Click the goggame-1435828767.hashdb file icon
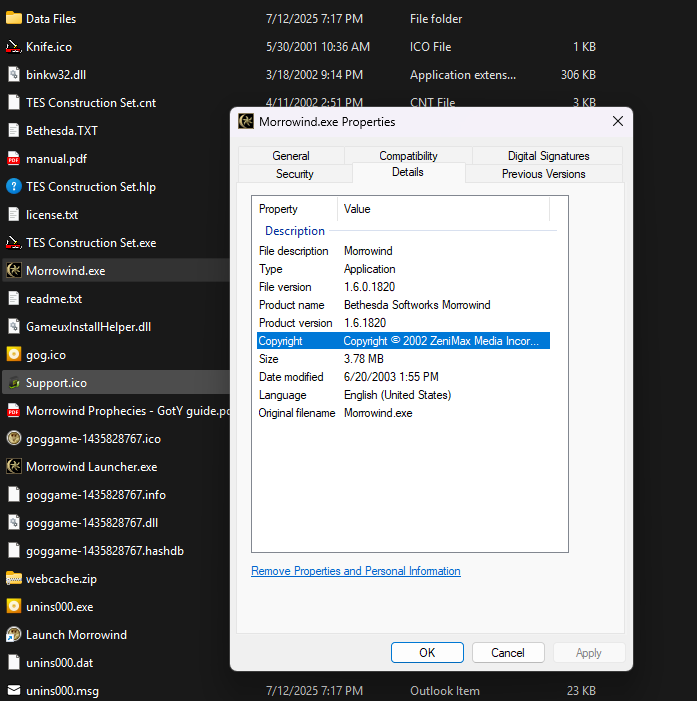This screenshot has width=697, height=701. tap(14, 551)
